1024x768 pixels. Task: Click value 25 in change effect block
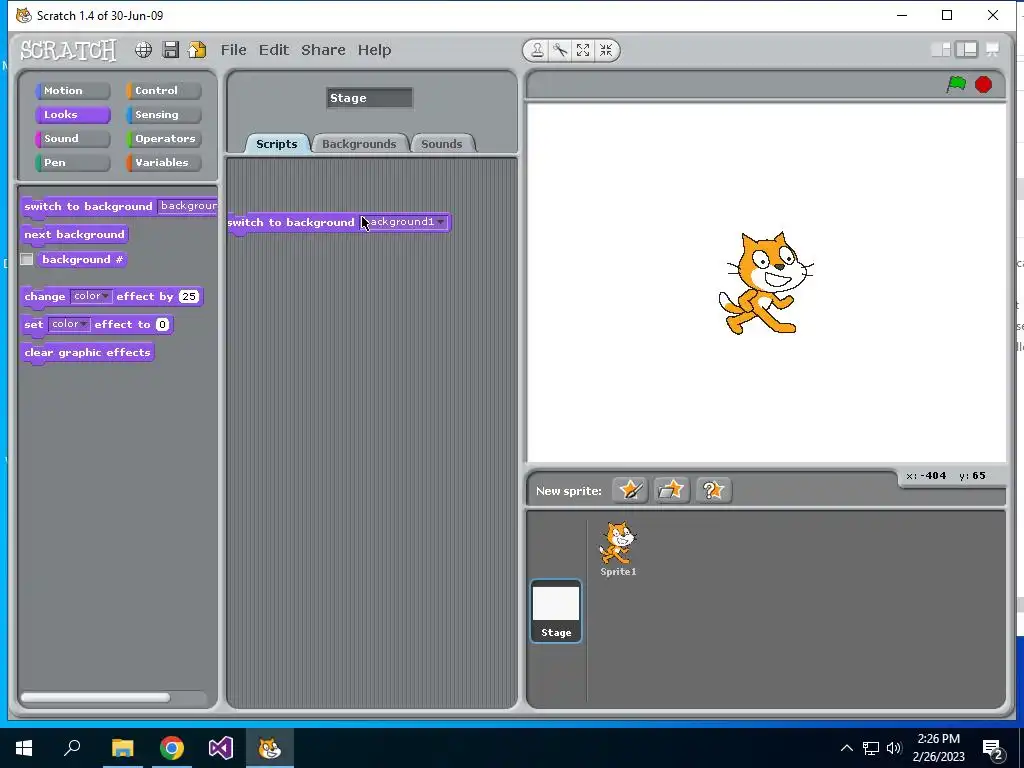189,296
